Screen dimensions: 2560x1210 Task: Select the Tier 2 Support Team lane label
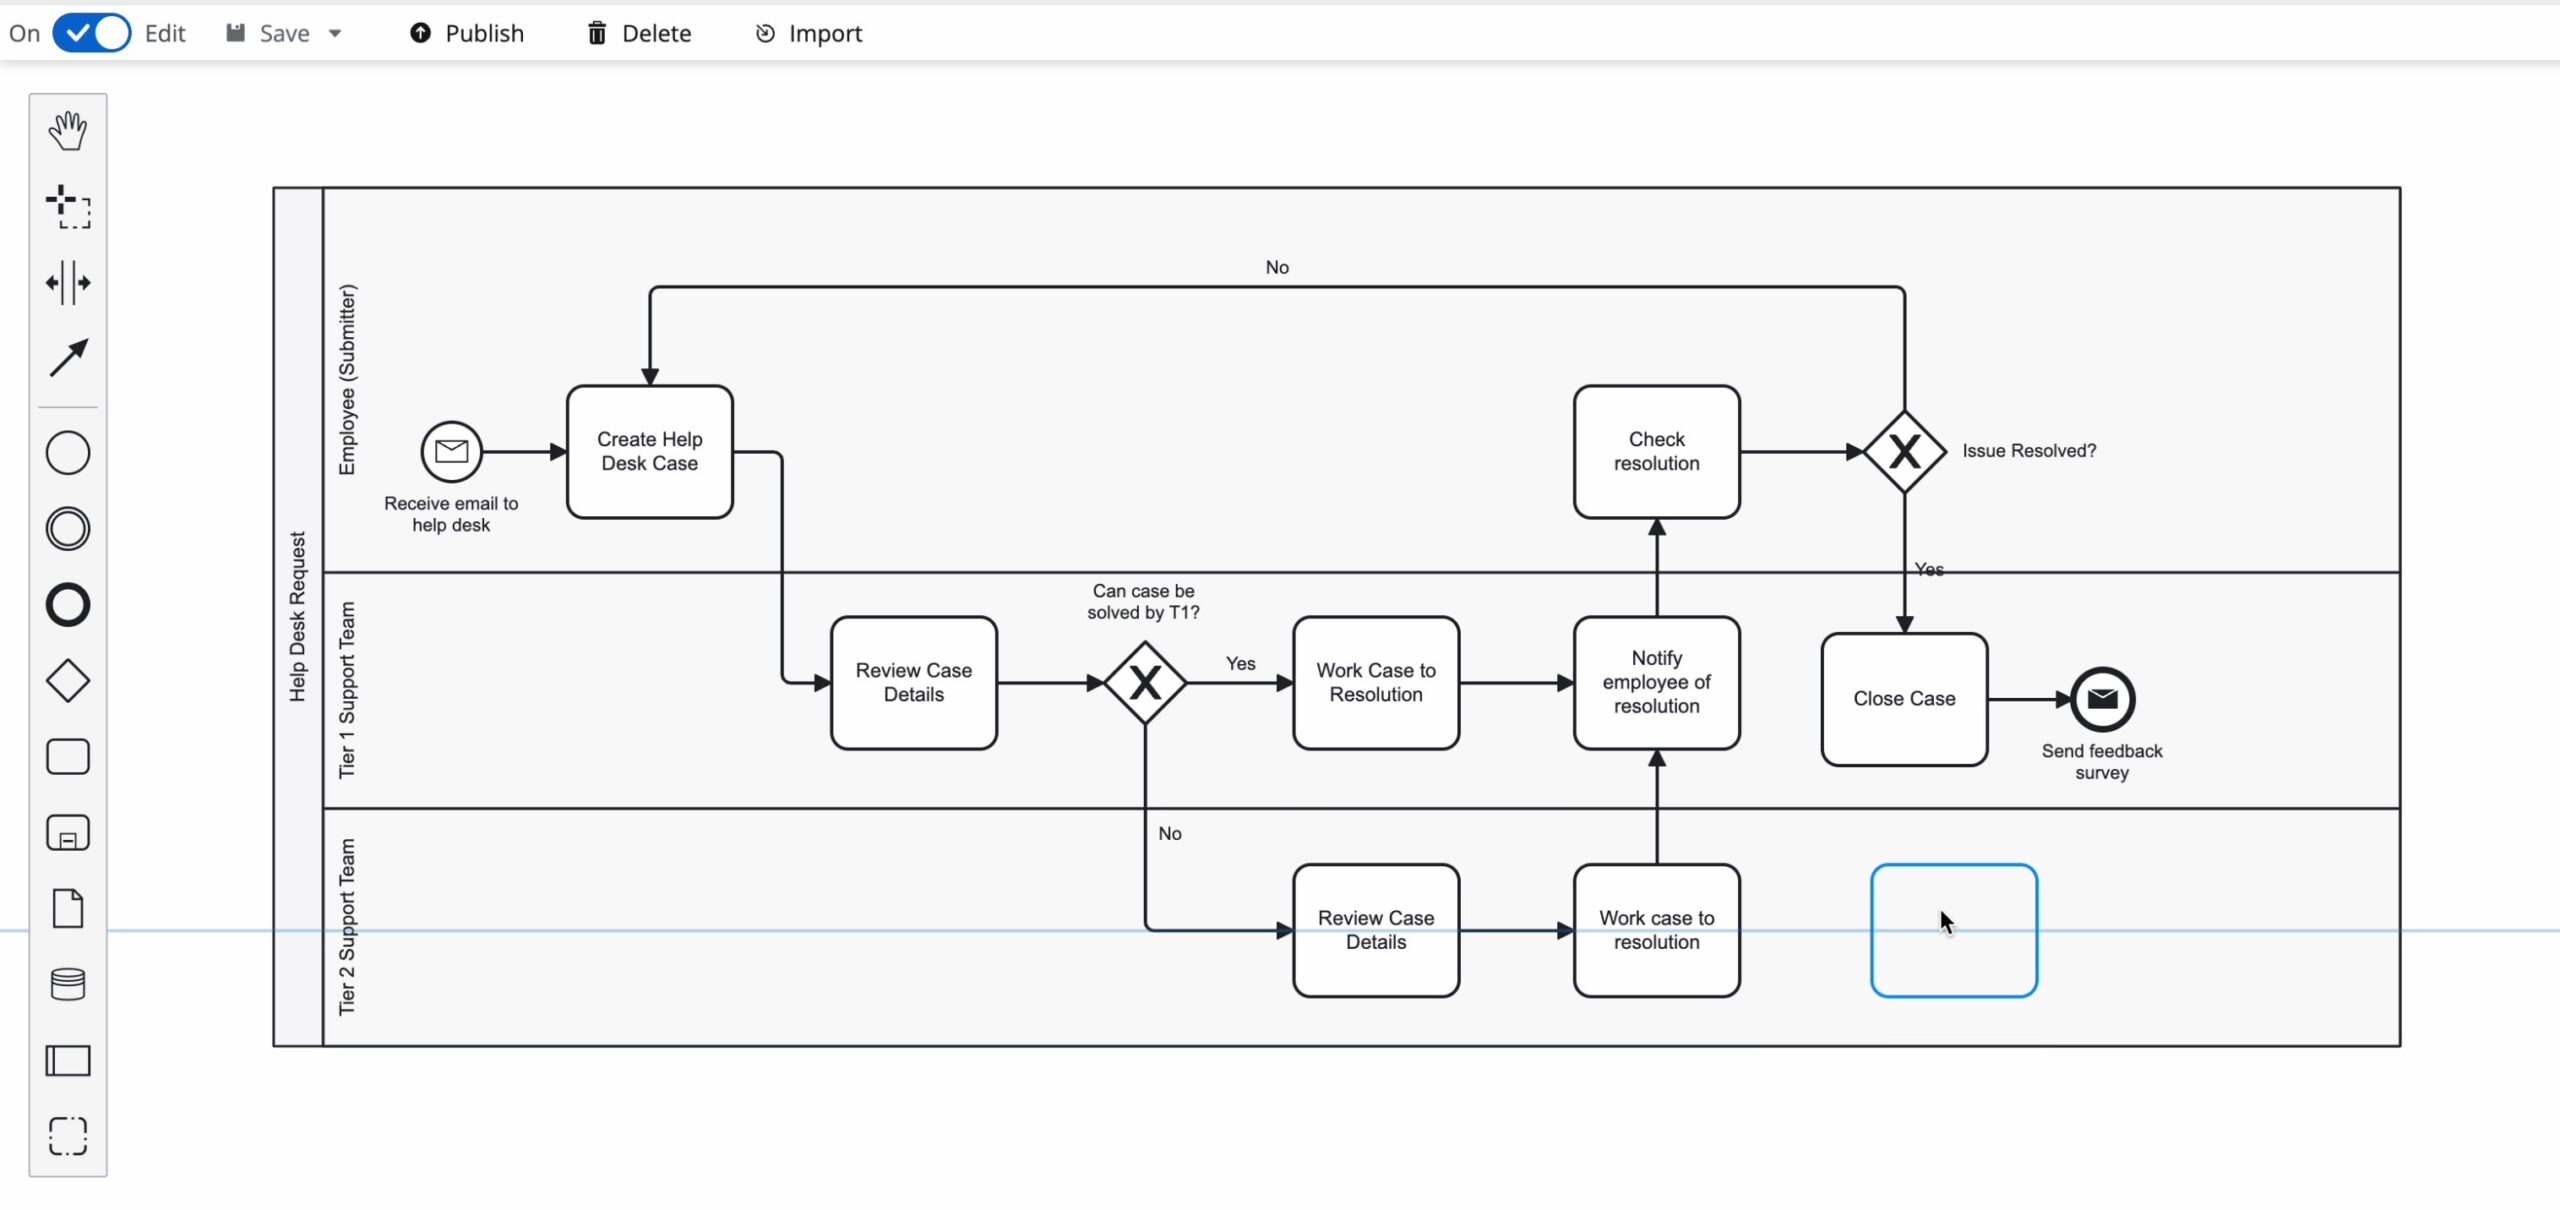click(347, 927)
